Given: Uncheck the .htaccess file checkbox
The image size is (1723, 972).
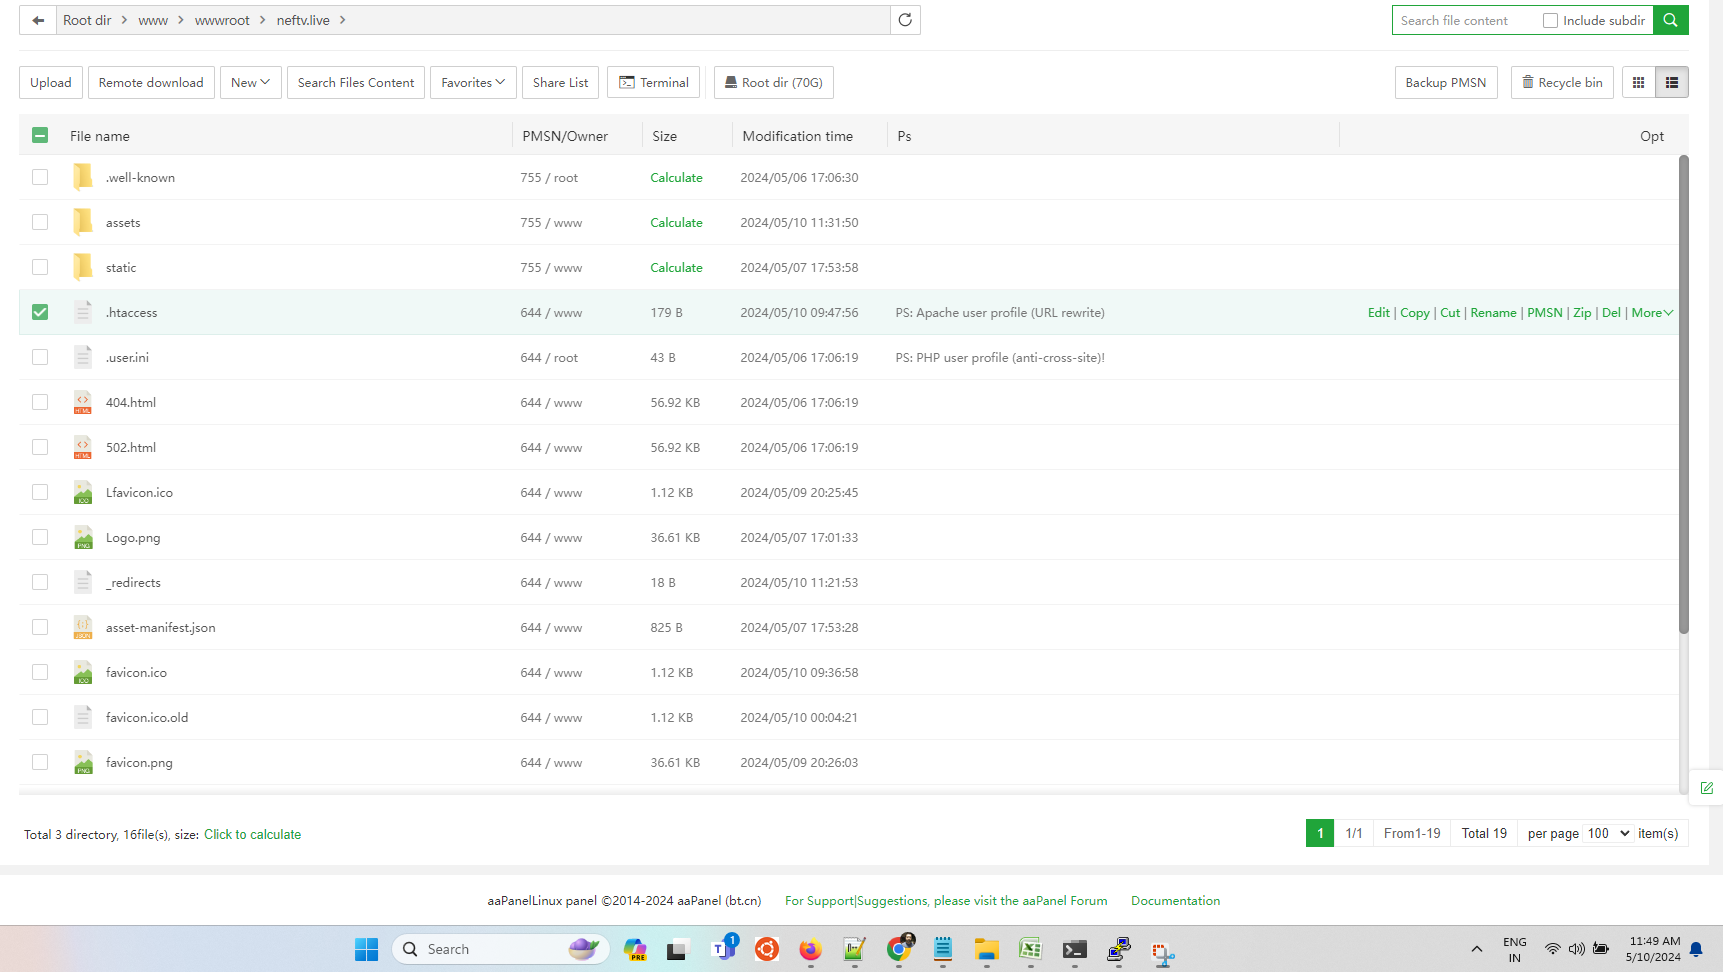Looking at the screenshot, I should pos(40,312).
